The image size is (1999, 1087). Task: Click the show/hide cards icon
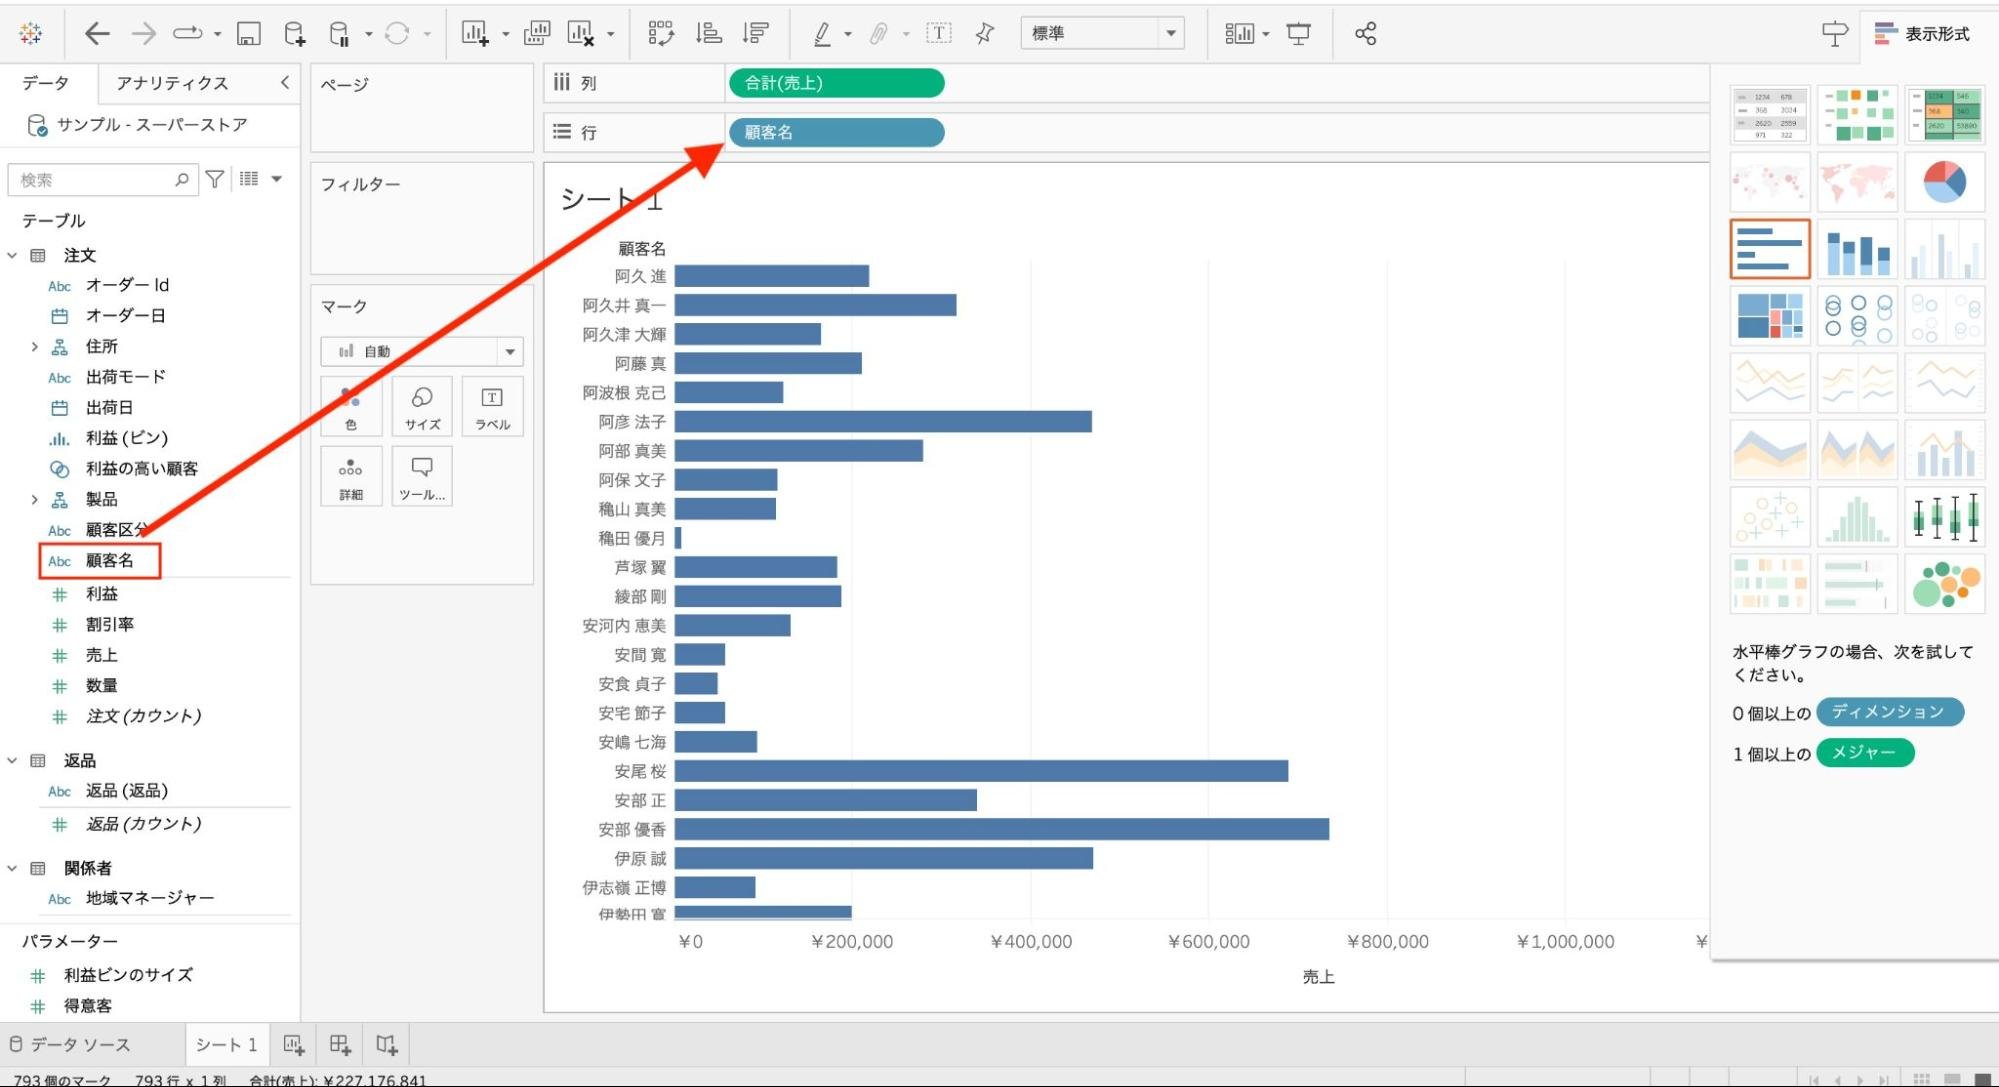1239,34
